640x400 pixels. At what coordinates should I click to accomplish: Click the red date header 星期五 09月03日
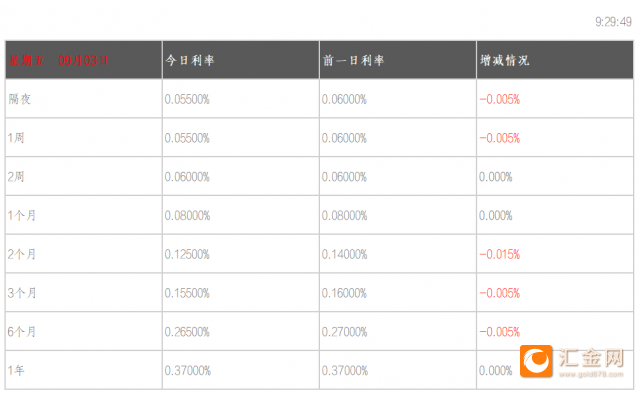[62, 60]
